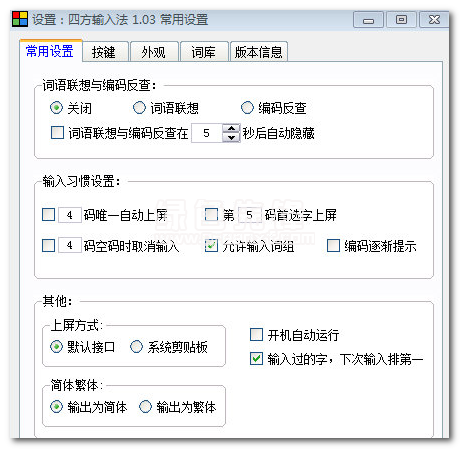
Task: Enable 编码逐渐提示 checkbox
Action: (333, 246)
